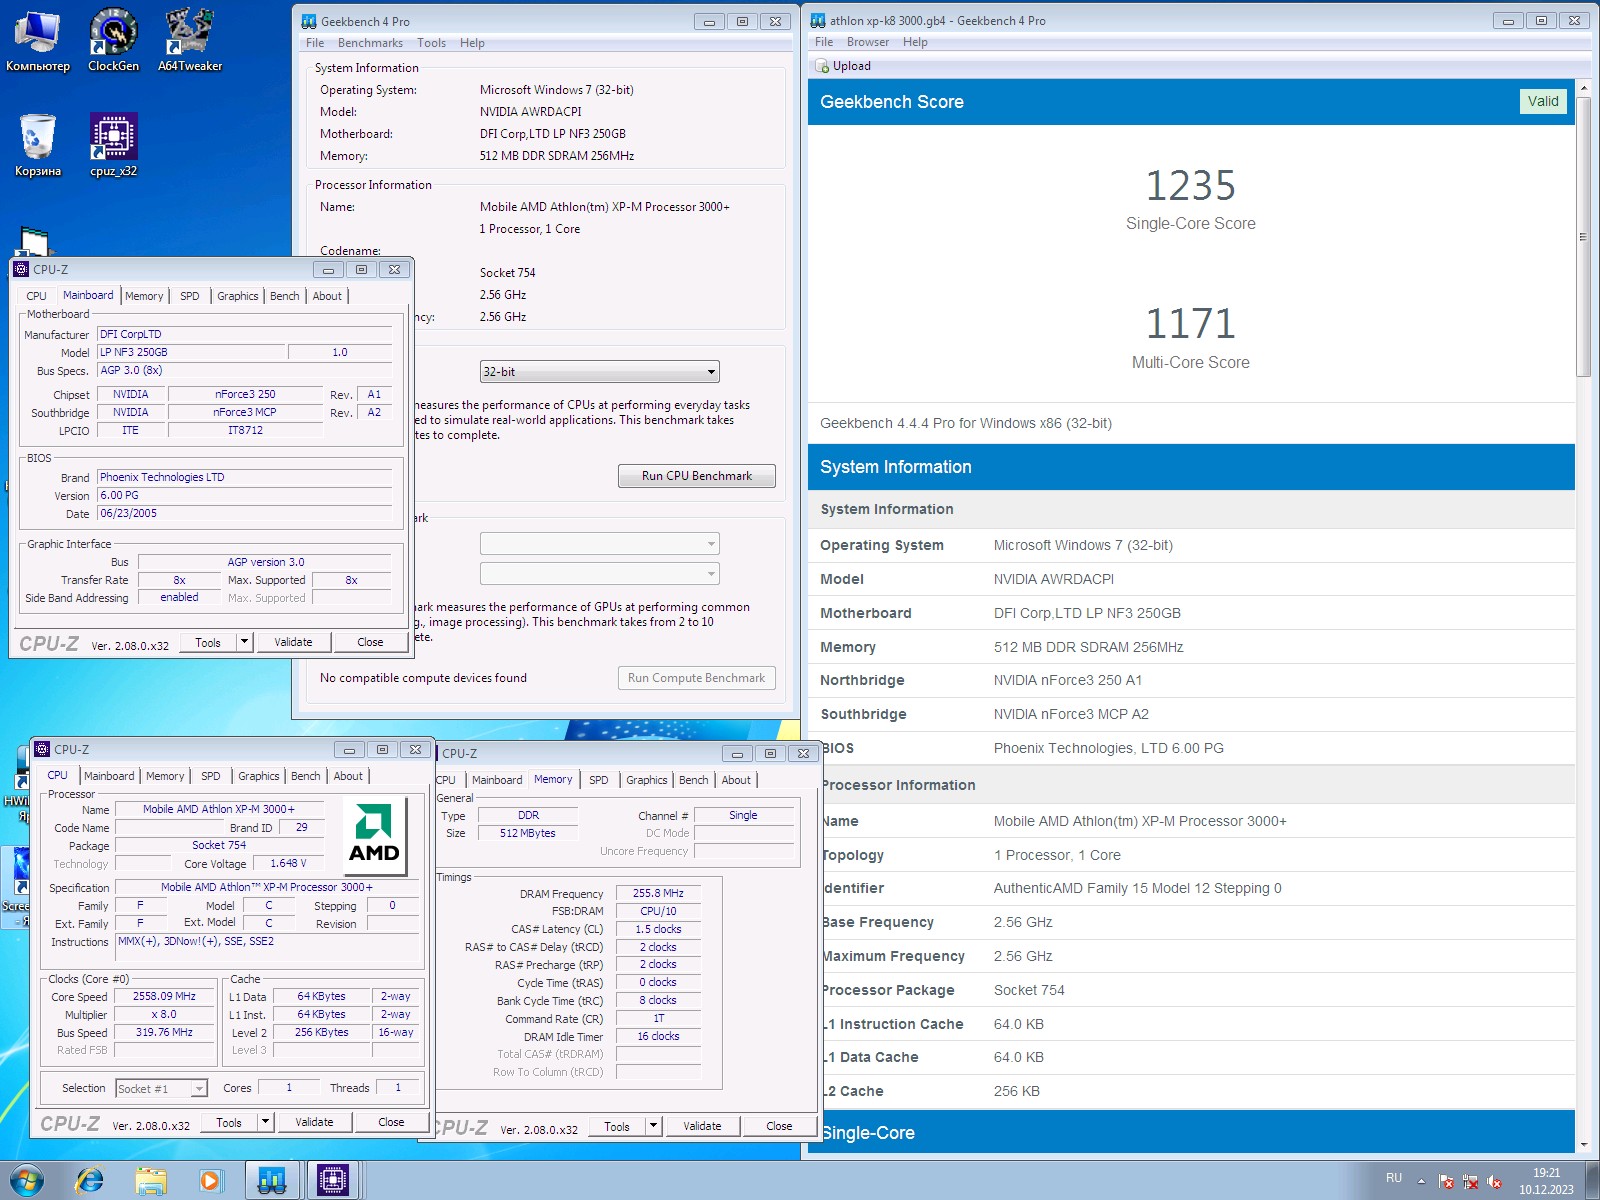Launch Internet Explorer from the taskbar
This screenshot has width=1600, height=1200.
click(90, 1181)
